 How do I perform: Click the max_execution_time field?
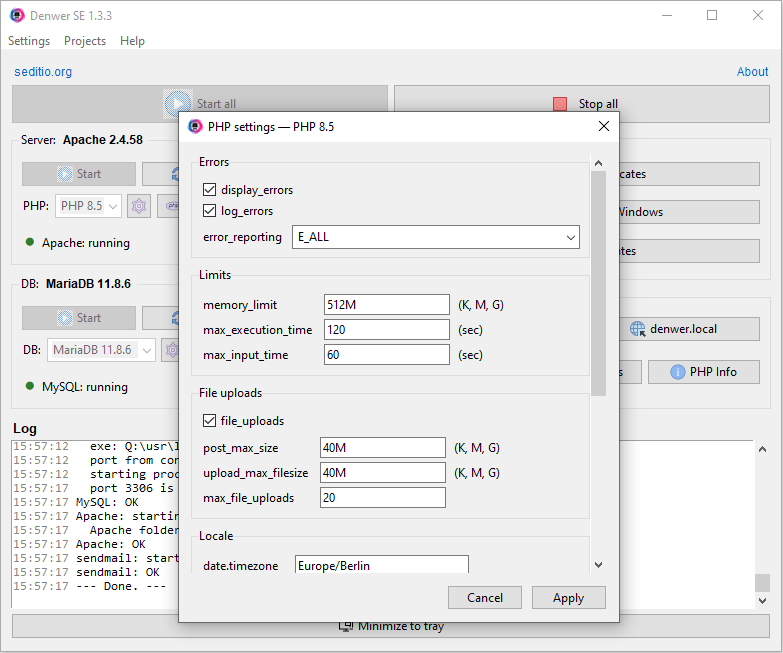387,329
